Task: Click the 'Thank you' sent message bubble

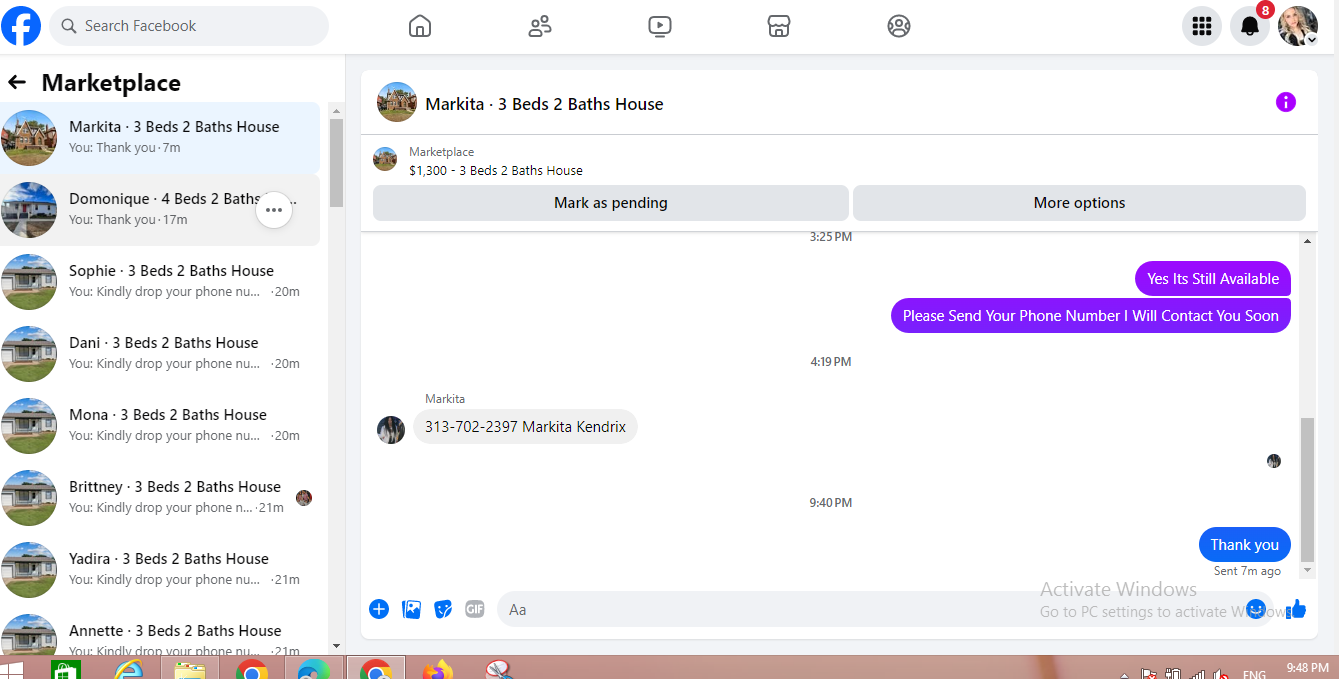Action: point(1245,545)
